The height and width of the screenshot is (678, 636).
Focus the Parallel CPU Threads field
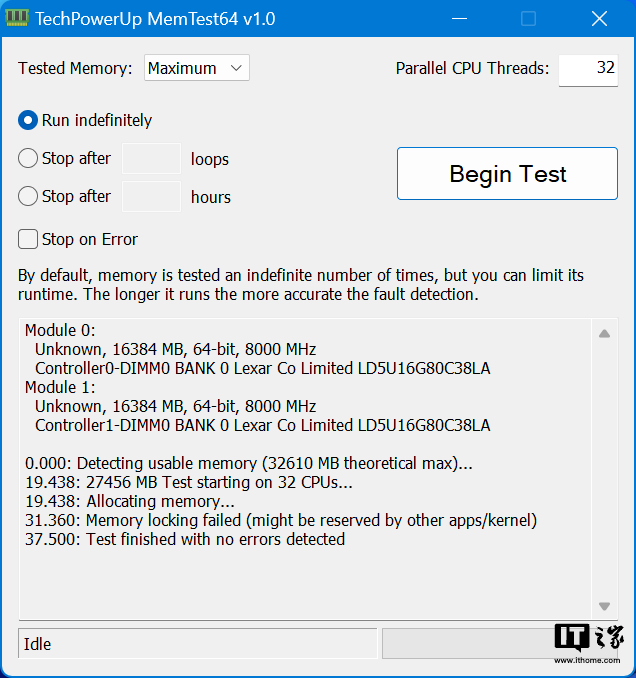(587, 68)
